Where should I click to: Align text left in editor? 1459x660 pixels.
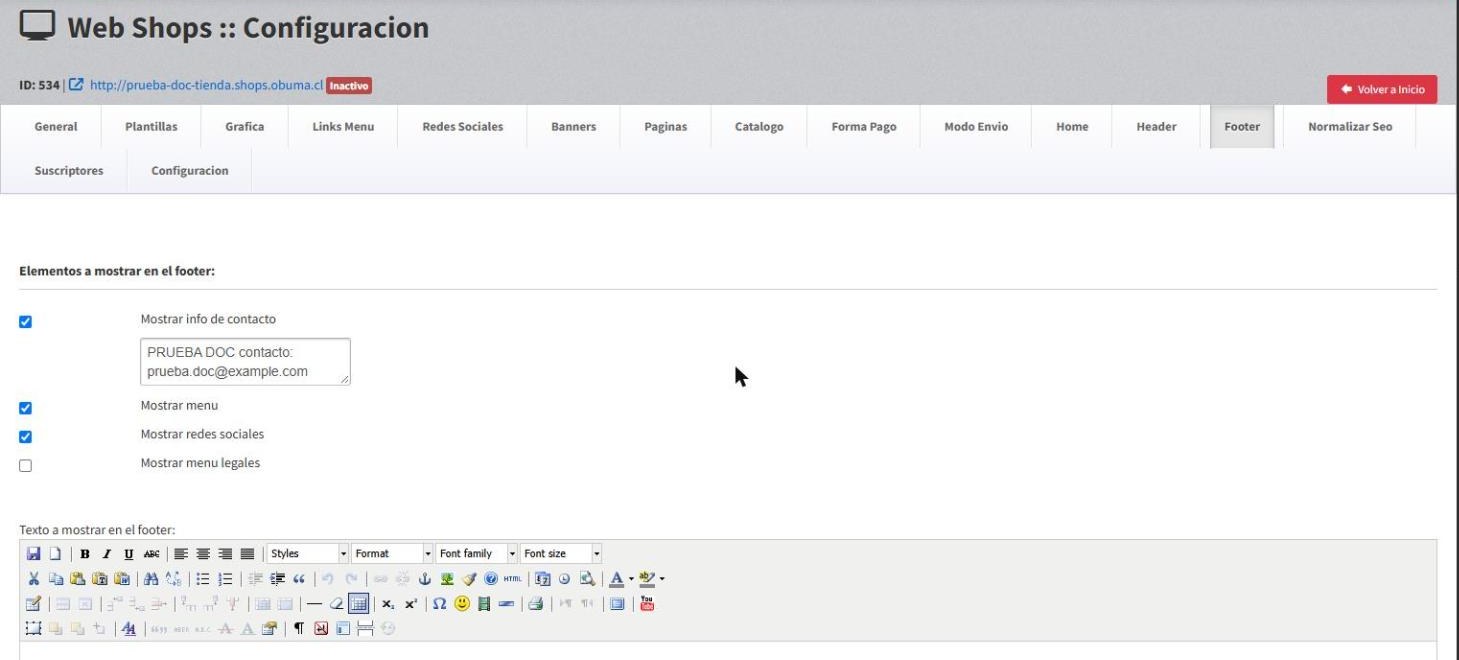pyautogui.click(x=180, y=553)
